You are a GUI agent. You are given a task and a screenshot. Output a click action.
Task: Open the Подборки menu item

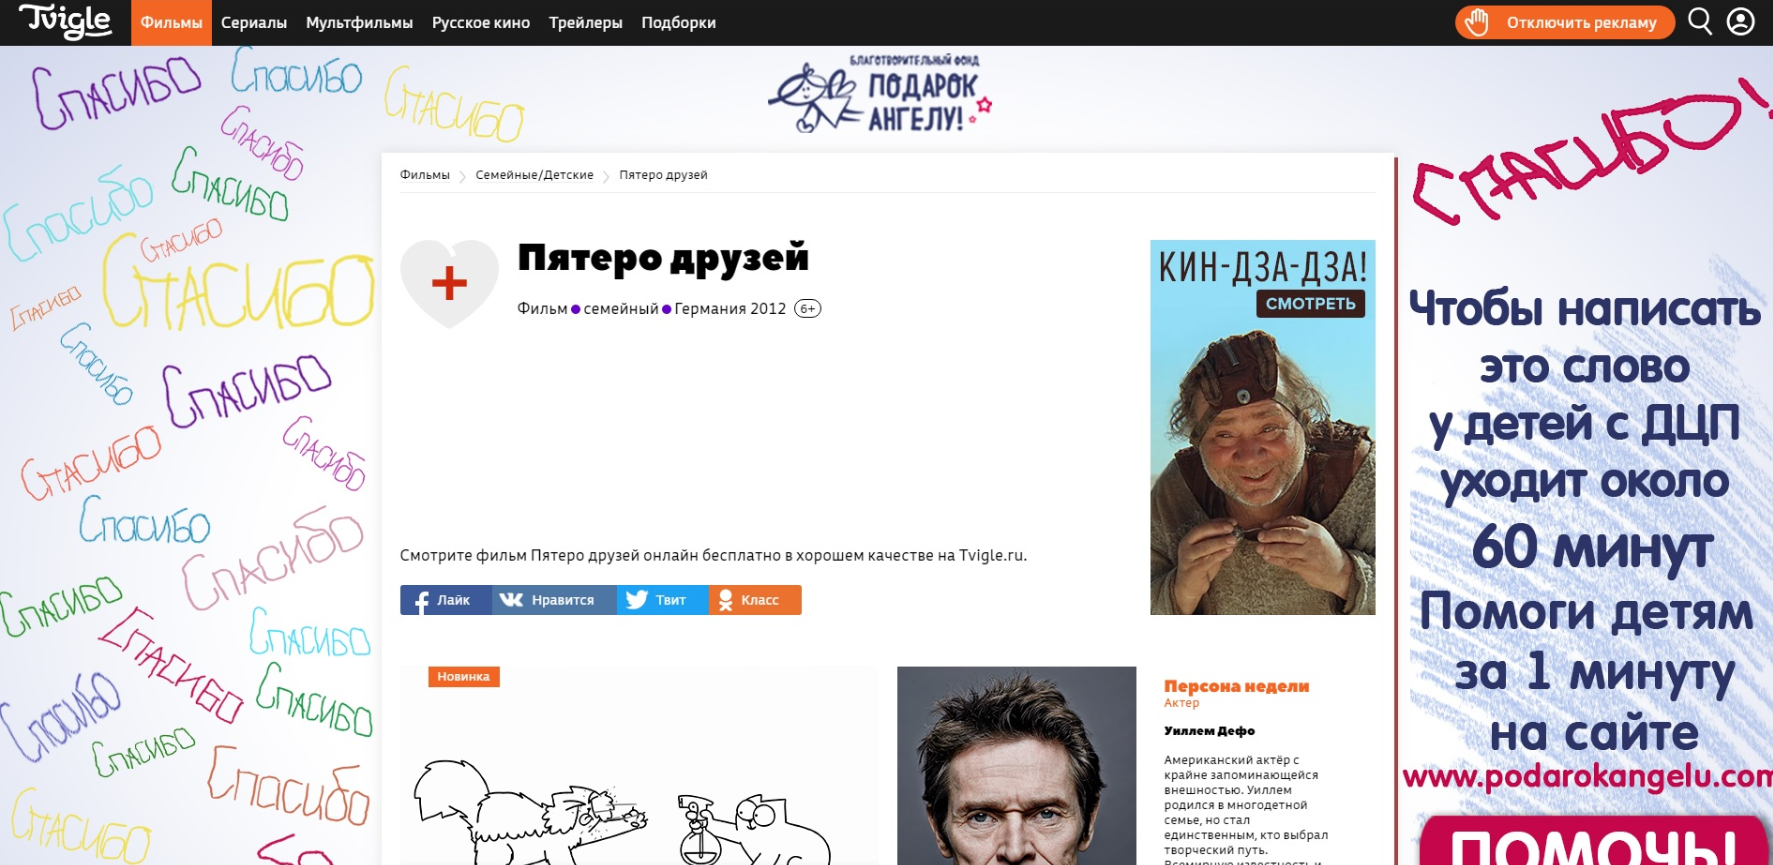pos(678,22)
